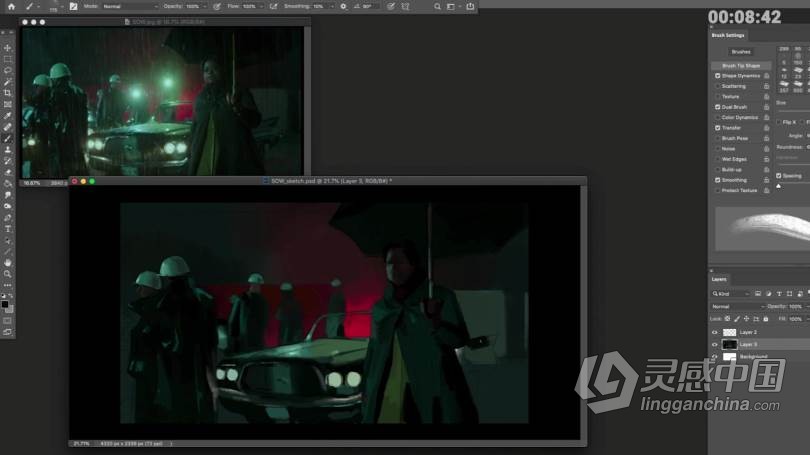Toggle the Dual Brush checkbox
Viewport: 810px width, 455px height.
718,107
